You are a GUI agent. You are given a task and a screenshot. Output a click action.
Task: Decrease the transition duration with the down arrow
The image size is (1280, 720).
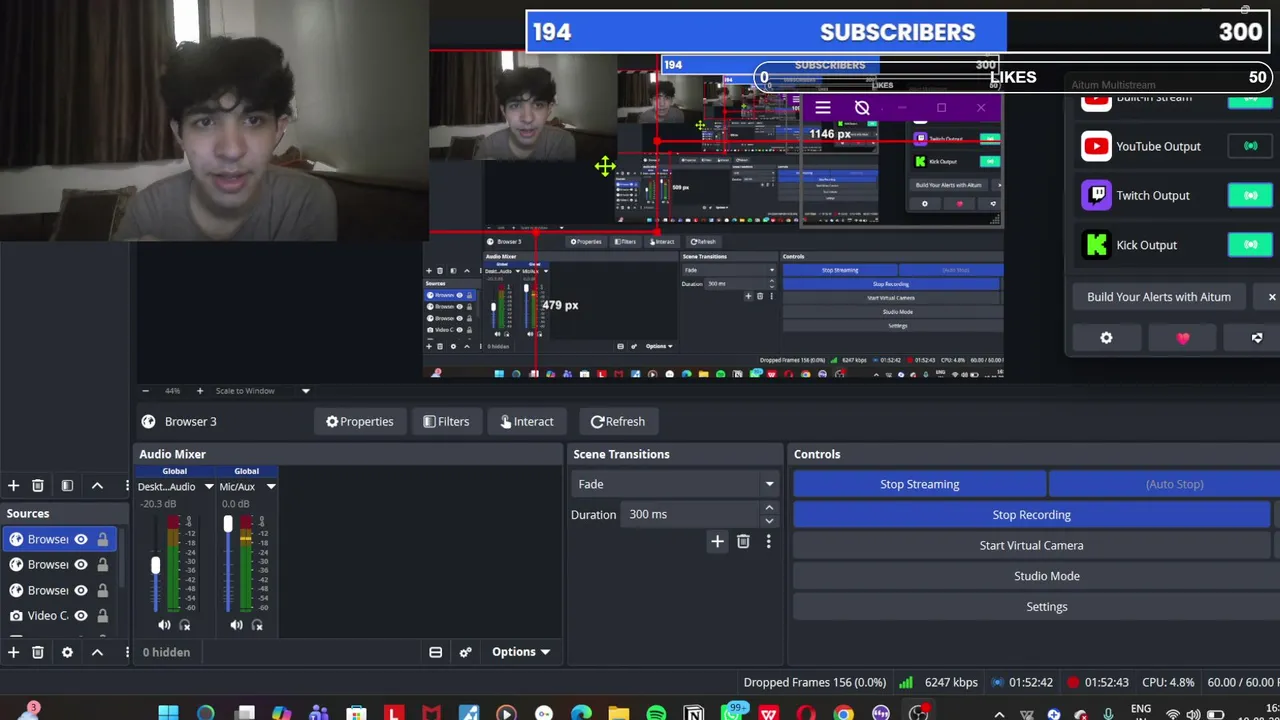(769, 520)
